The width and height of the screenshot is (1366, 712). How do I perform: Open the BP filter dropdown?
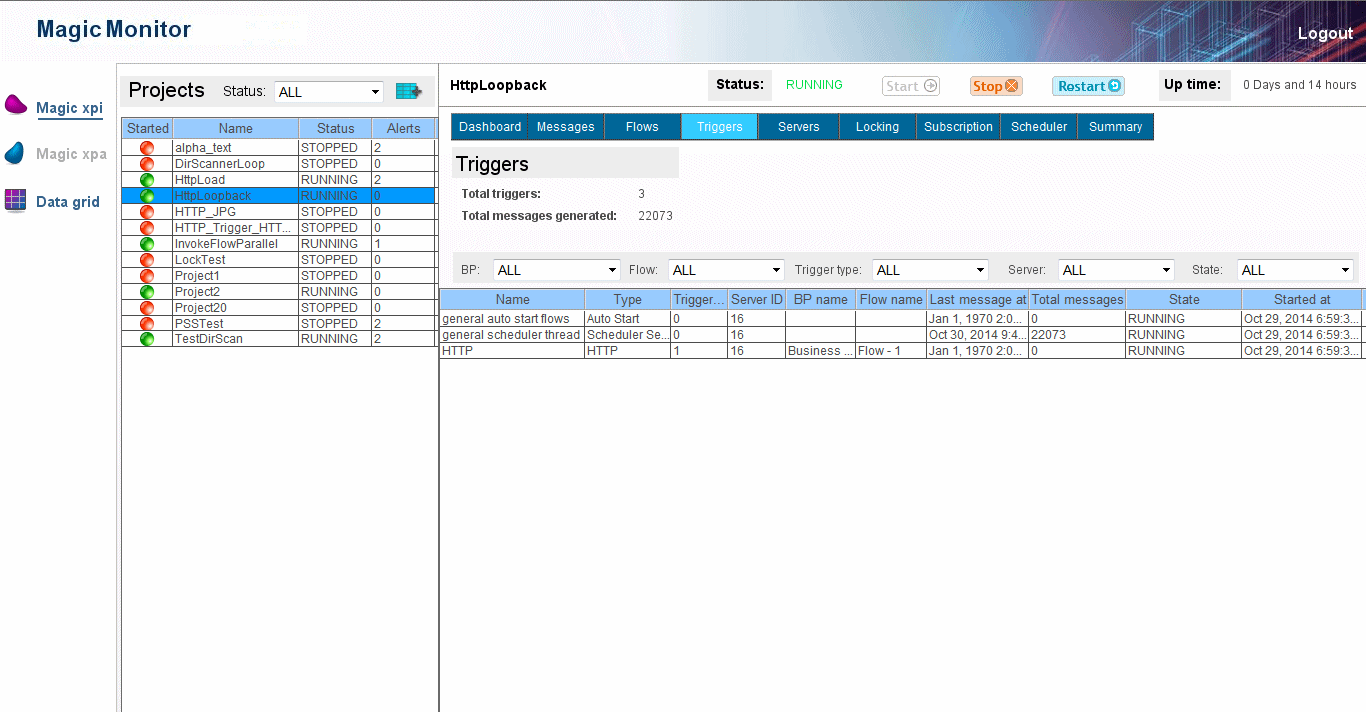(x=557, y=270)
